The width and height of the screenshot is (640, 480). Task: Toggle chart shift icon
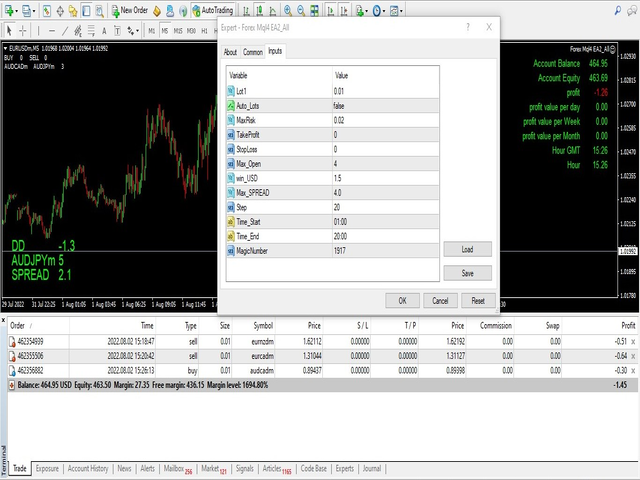coord(344,11)
